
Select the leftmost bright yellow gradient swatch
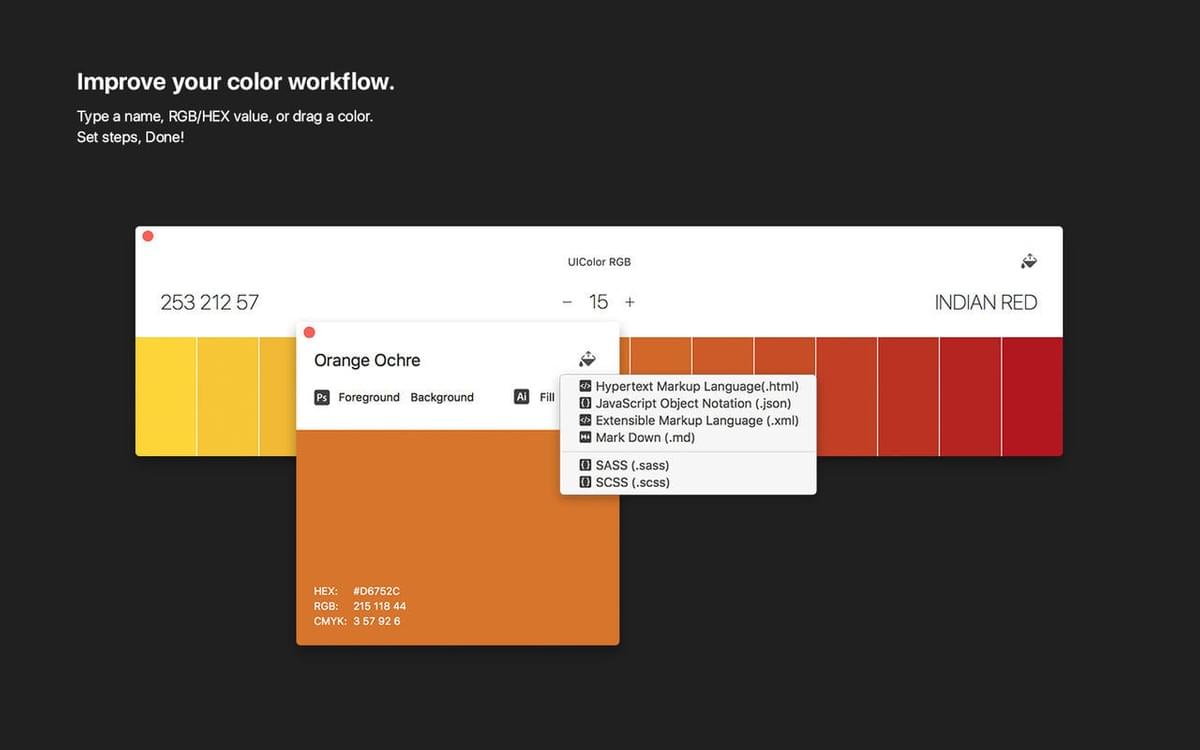pyautogui.click(x=166, y=396)
